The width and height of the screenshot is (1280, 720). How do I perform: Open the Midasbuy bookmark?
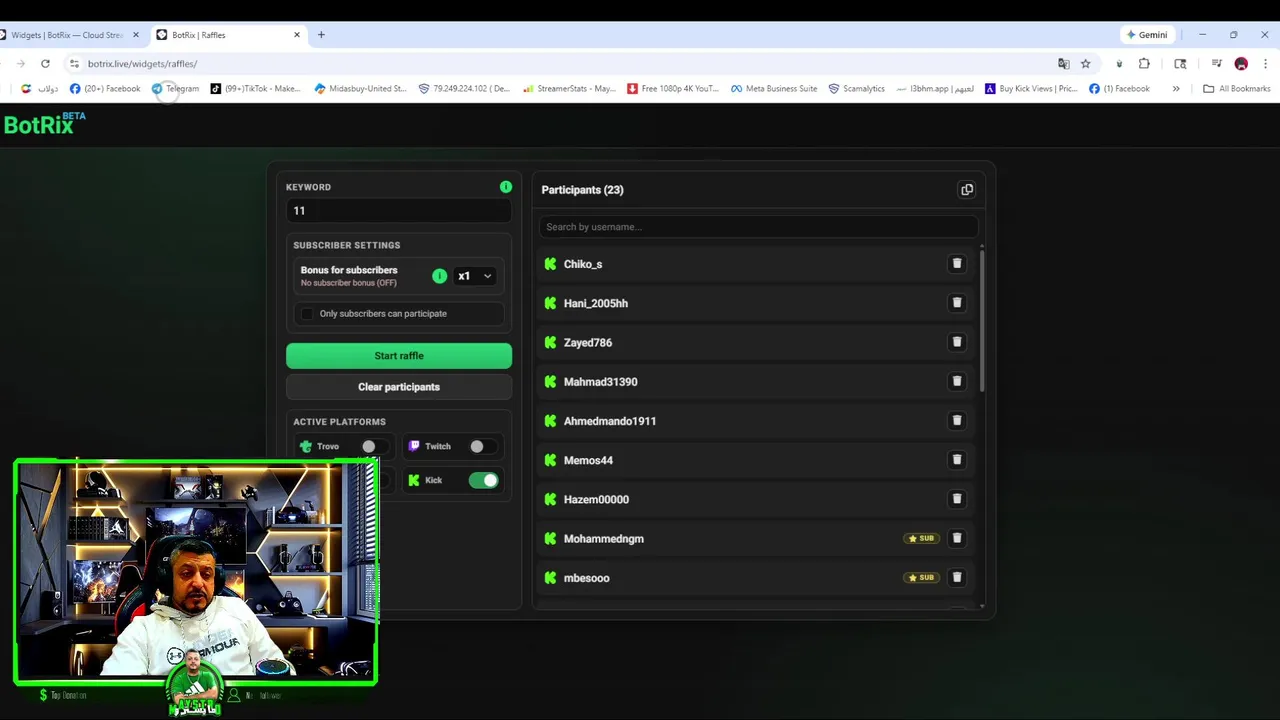pos(360,88)
